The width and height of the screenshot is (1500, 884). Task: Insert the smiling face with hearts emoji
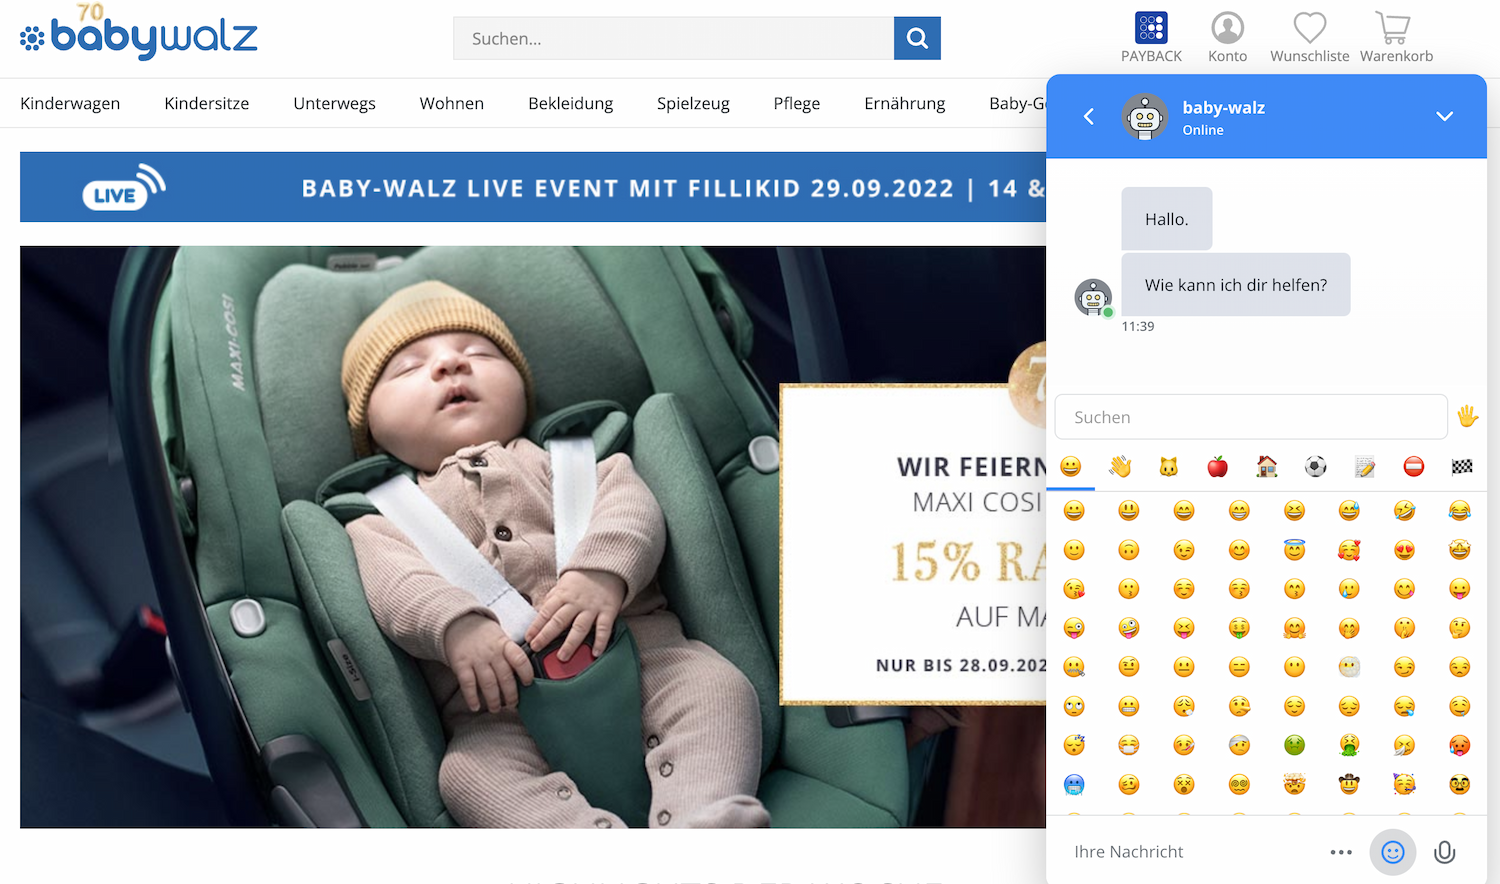coord(1349,550)
